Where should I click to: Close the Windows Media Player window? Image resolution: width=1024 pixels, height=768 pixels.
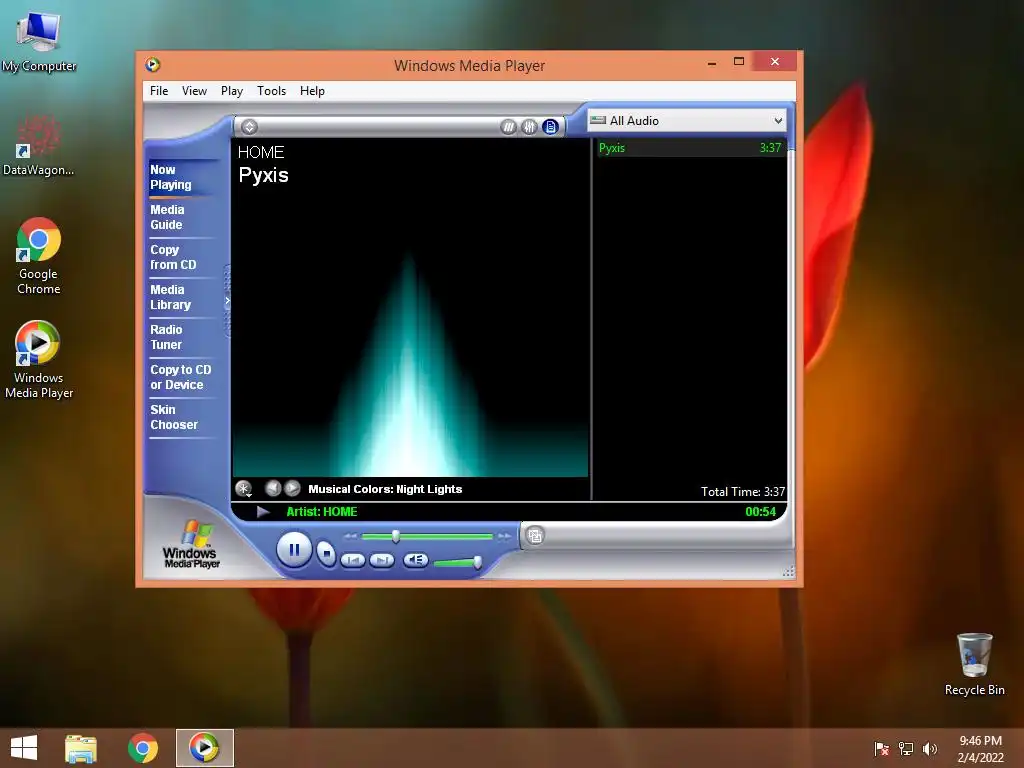point(775,61)
